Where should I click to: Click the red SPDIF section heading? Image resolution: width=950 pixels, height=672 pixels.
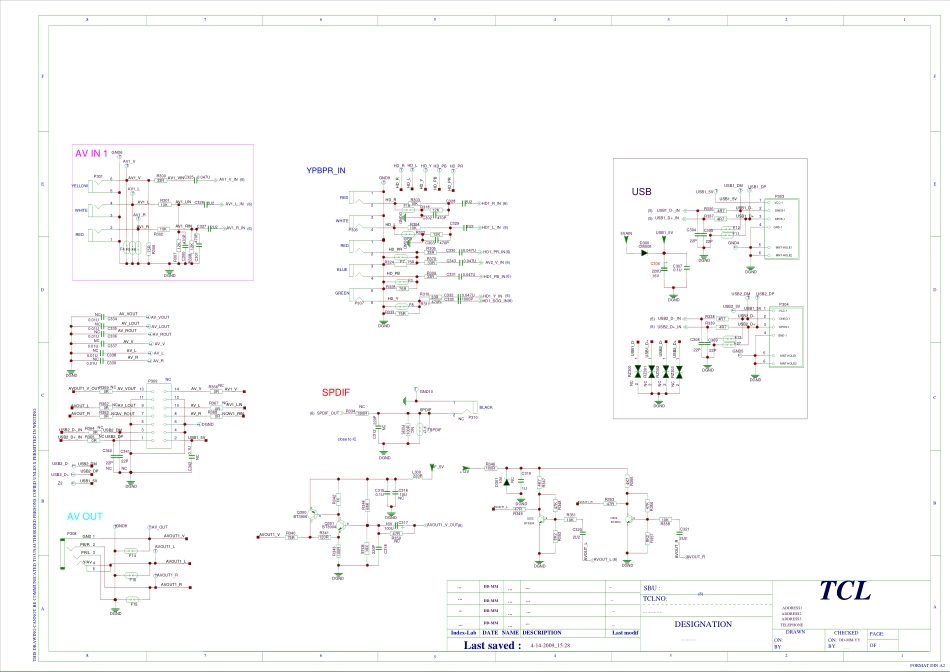(335, 392)
